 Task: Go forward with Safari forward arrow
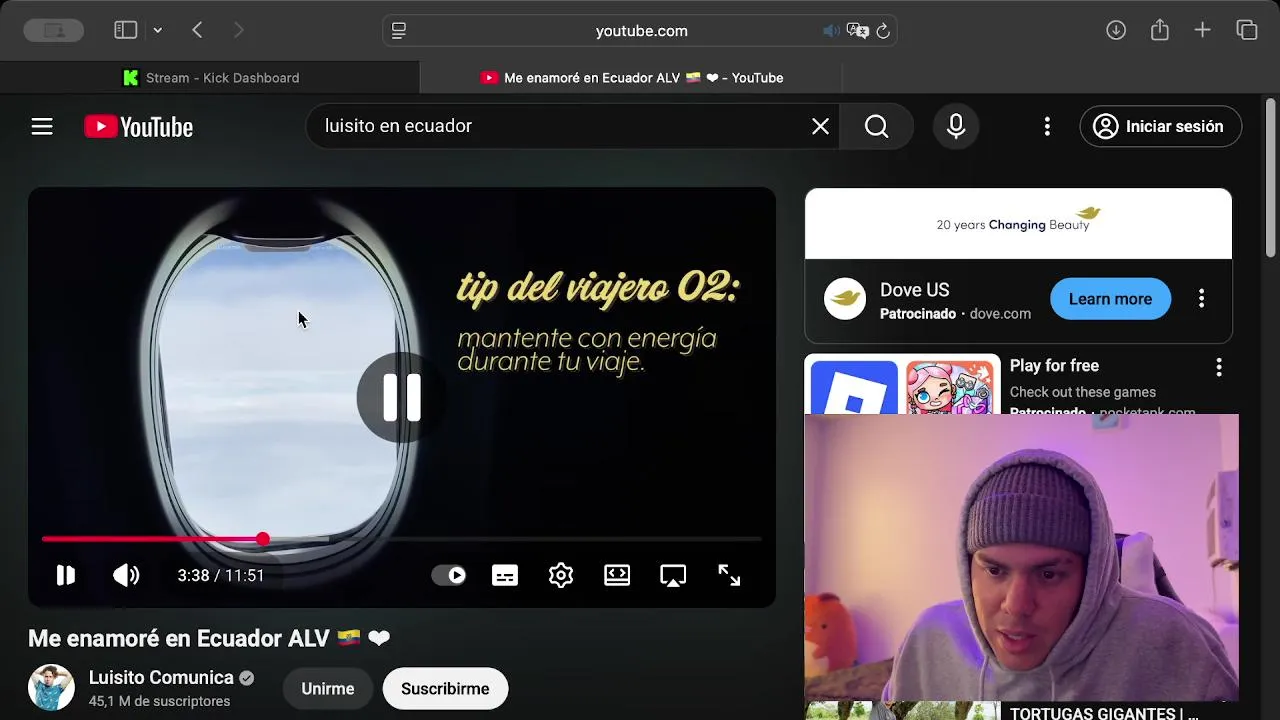click(x=238, y=30)
